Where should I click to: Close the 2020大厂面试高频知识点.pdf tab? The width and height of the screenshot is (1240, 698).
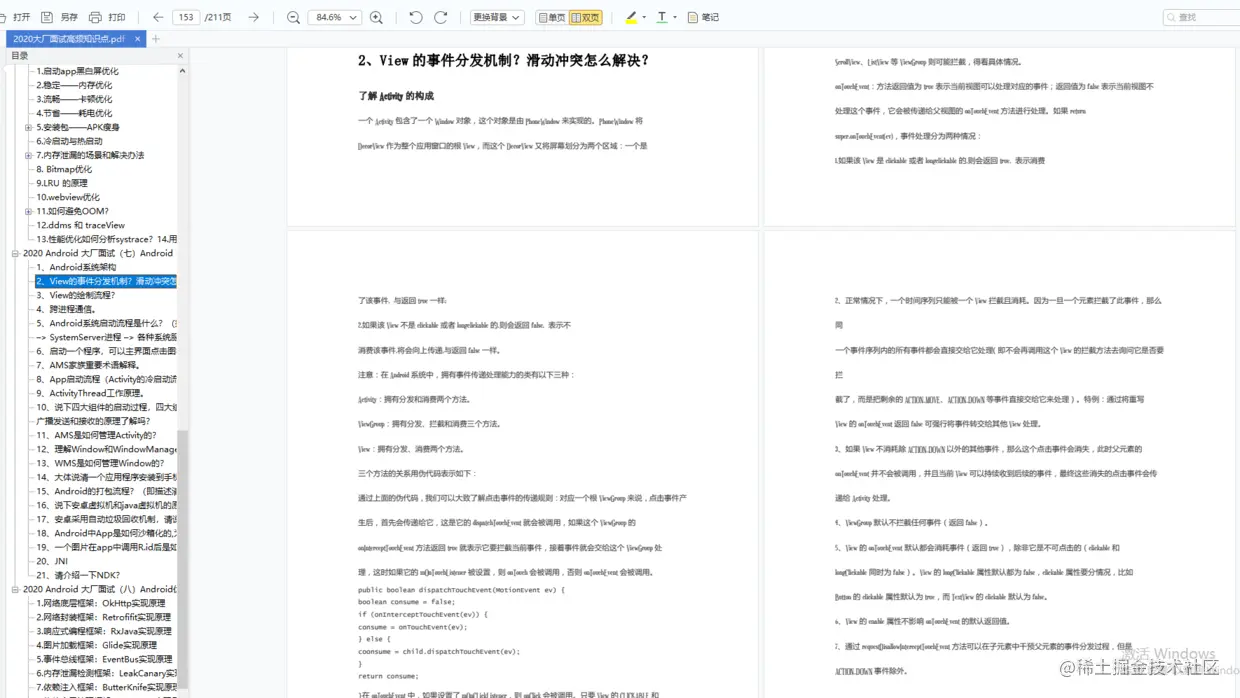(x=138, y=39)
